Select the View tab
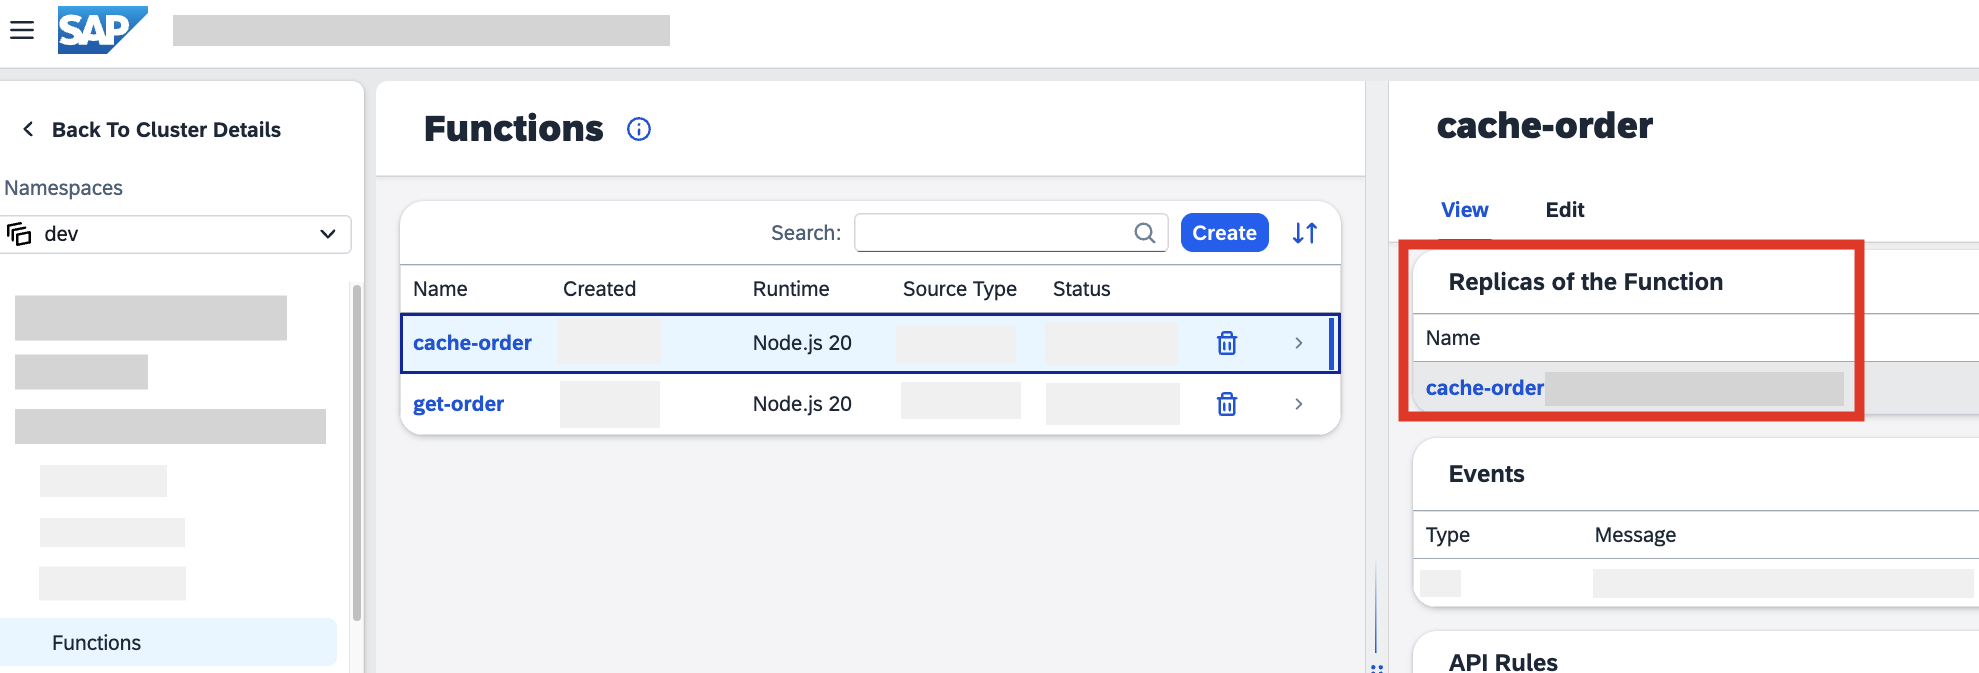This screenshot has width=1979, height=673. tap(1465, 210)
